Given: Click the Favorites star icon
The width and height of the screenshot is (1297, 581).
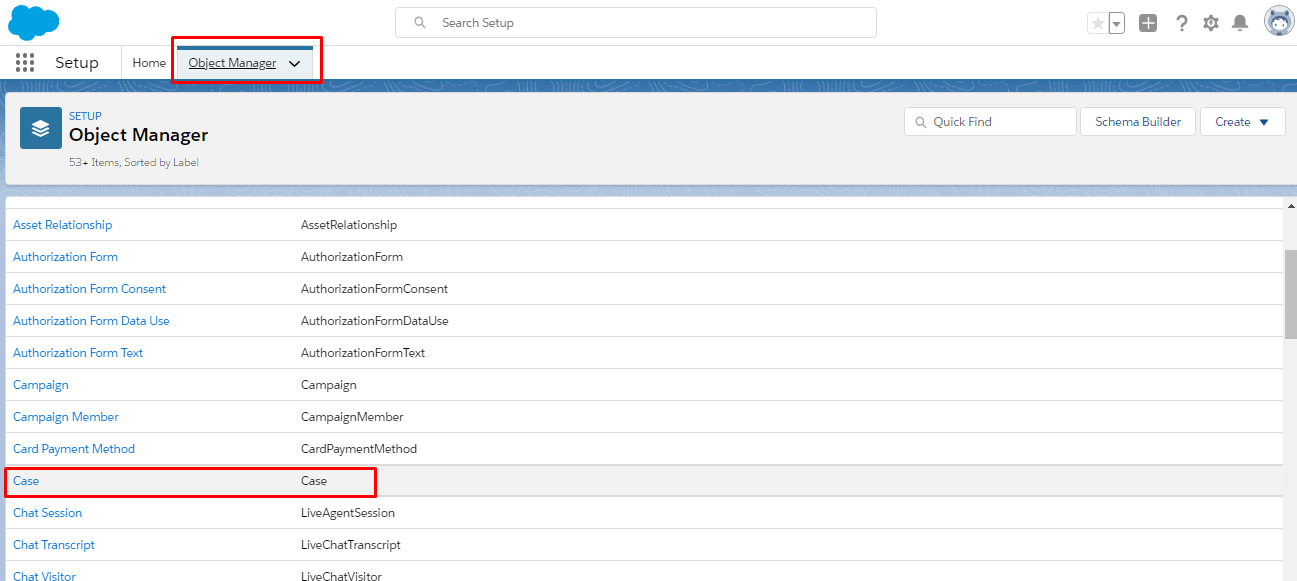Looking at the screenshot, I should pyautogui.click(x=1097, y=23).
